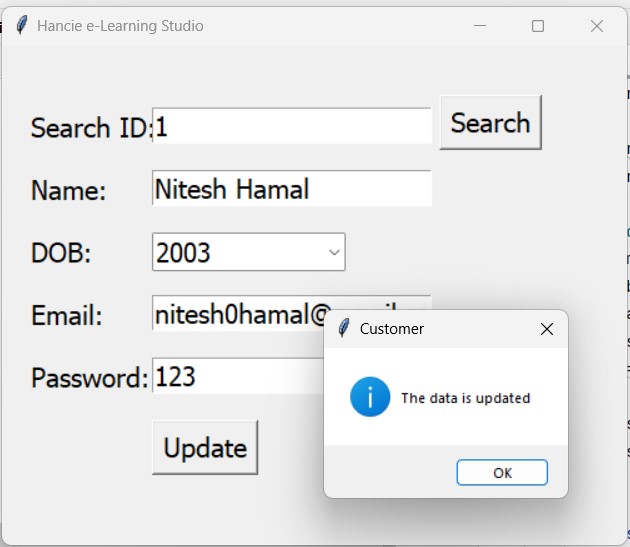The image size is (630, 547).
Task: Click the Hancie e-Learning Studio title text
Action: tap(120, 26)
